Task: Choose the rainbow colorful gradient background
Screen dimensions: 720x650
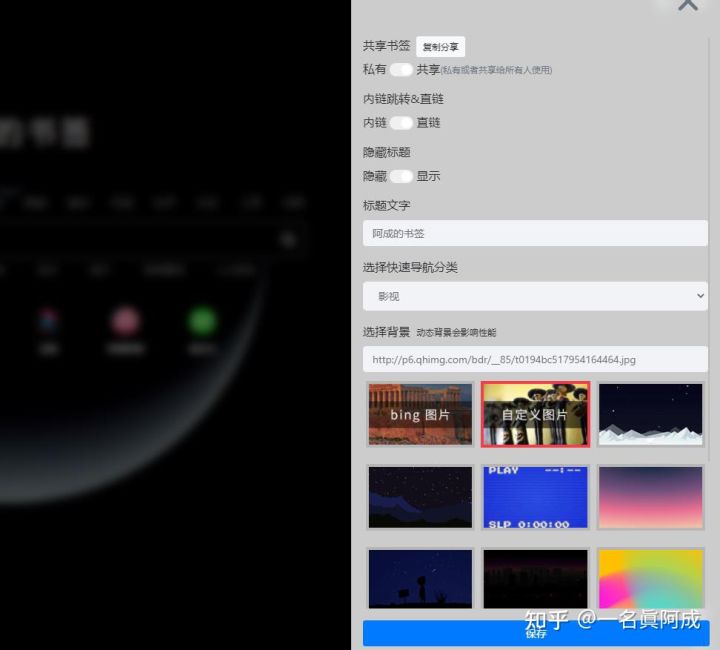Action: pos(650,578)
